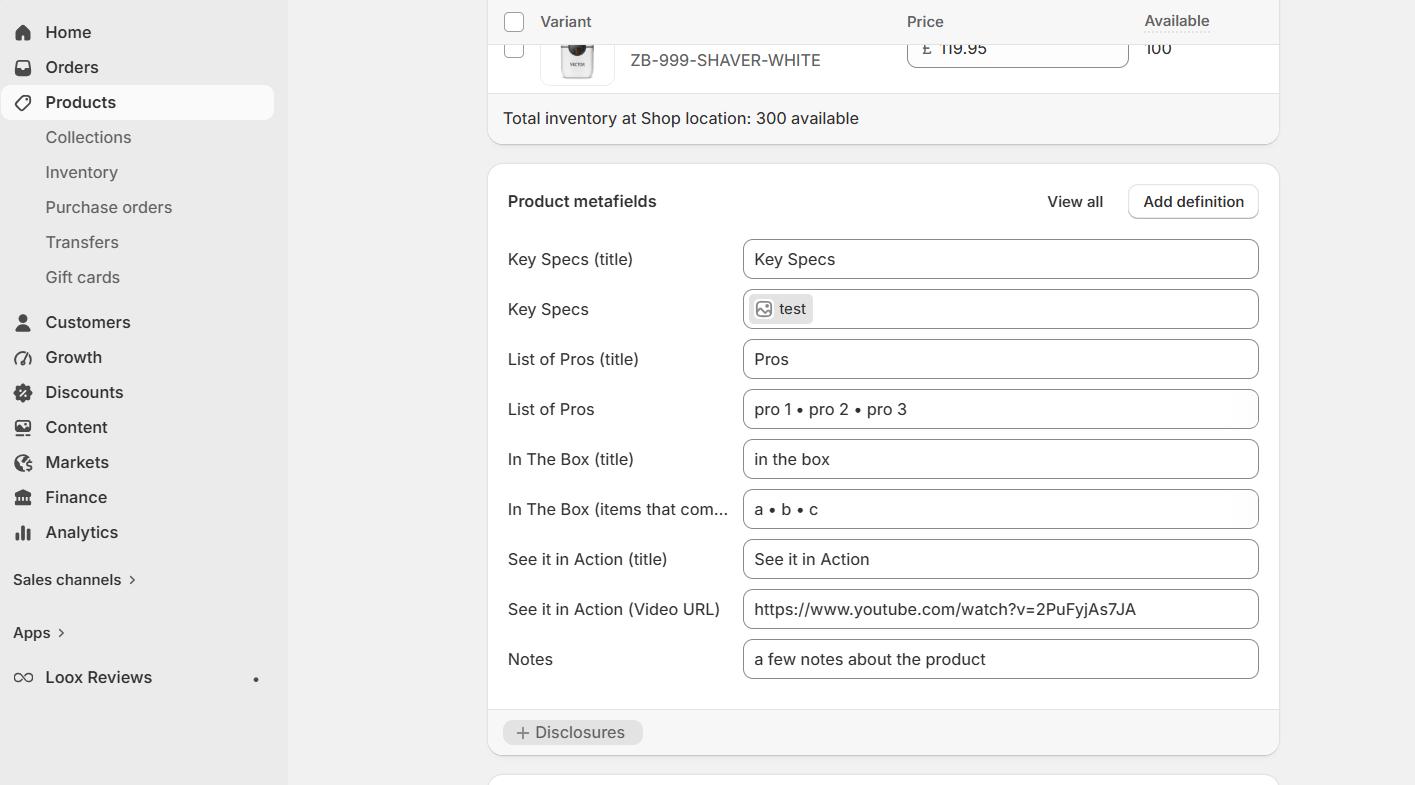
Task: Open View all metafields link
Action: click(x=1075, y=201)
